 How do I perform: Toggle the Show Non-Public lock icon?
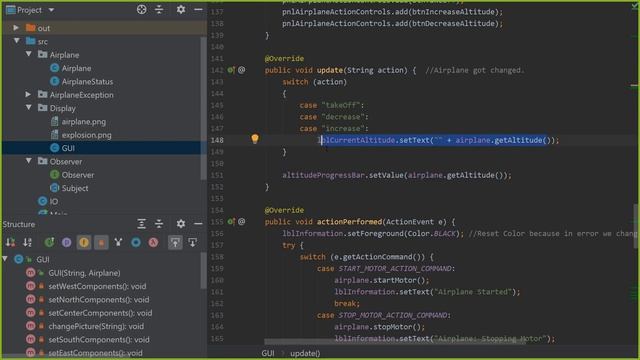101,242
